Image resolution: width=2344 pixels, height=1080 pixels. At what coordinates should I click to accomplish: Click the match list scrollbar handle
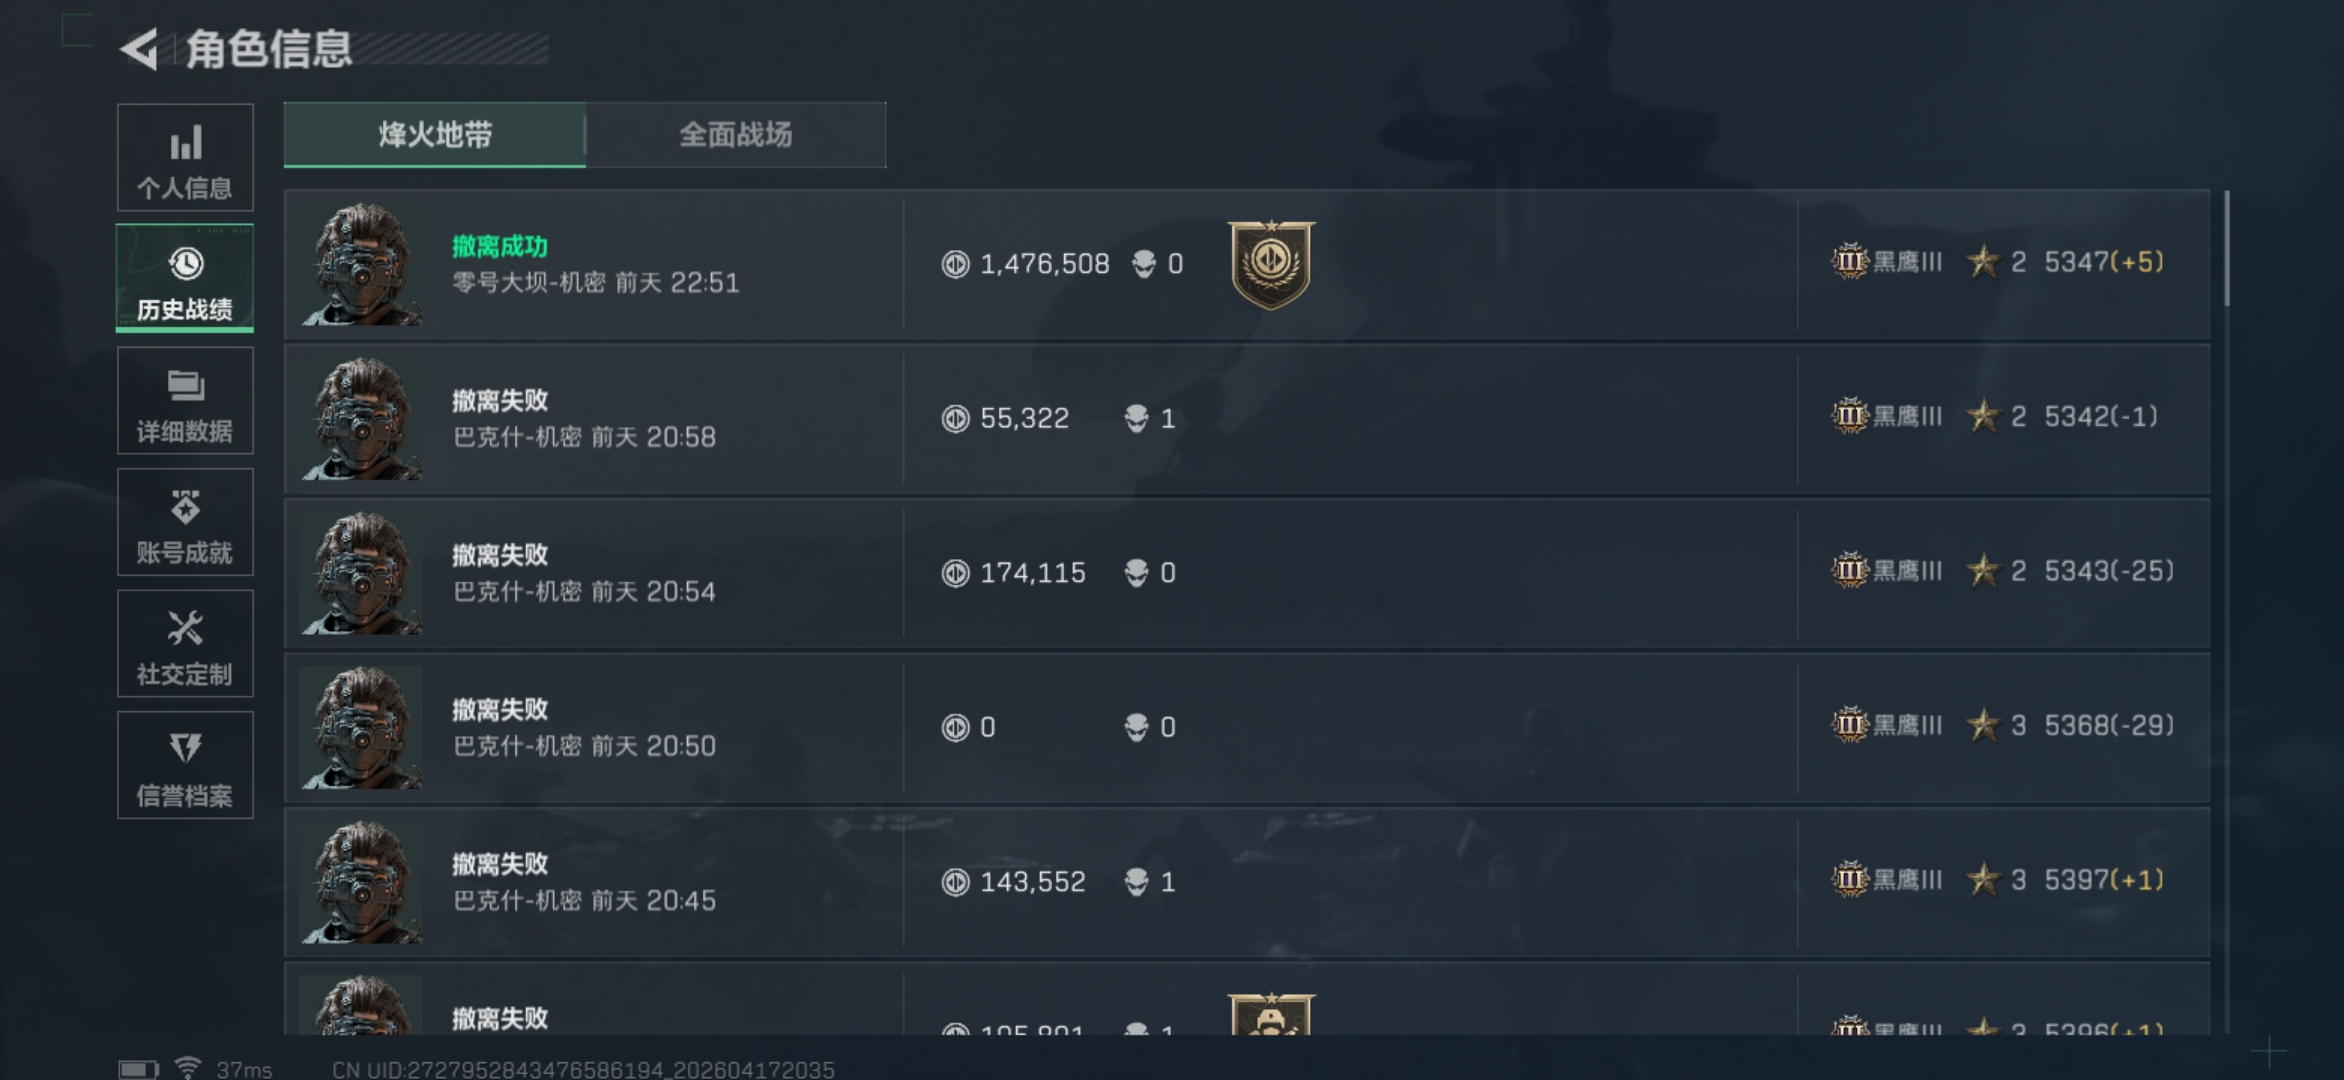click(x=2227, y=248)
